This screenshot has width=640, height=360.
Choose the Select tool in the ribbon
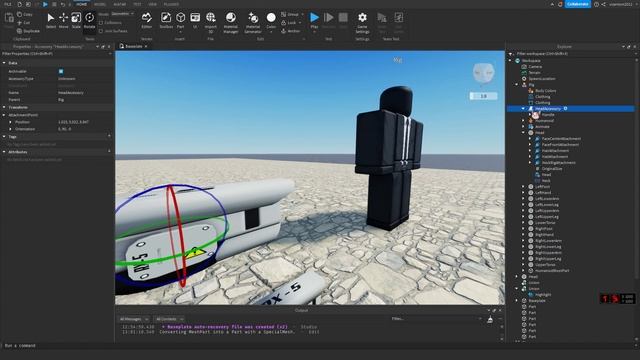coord(51,21)
